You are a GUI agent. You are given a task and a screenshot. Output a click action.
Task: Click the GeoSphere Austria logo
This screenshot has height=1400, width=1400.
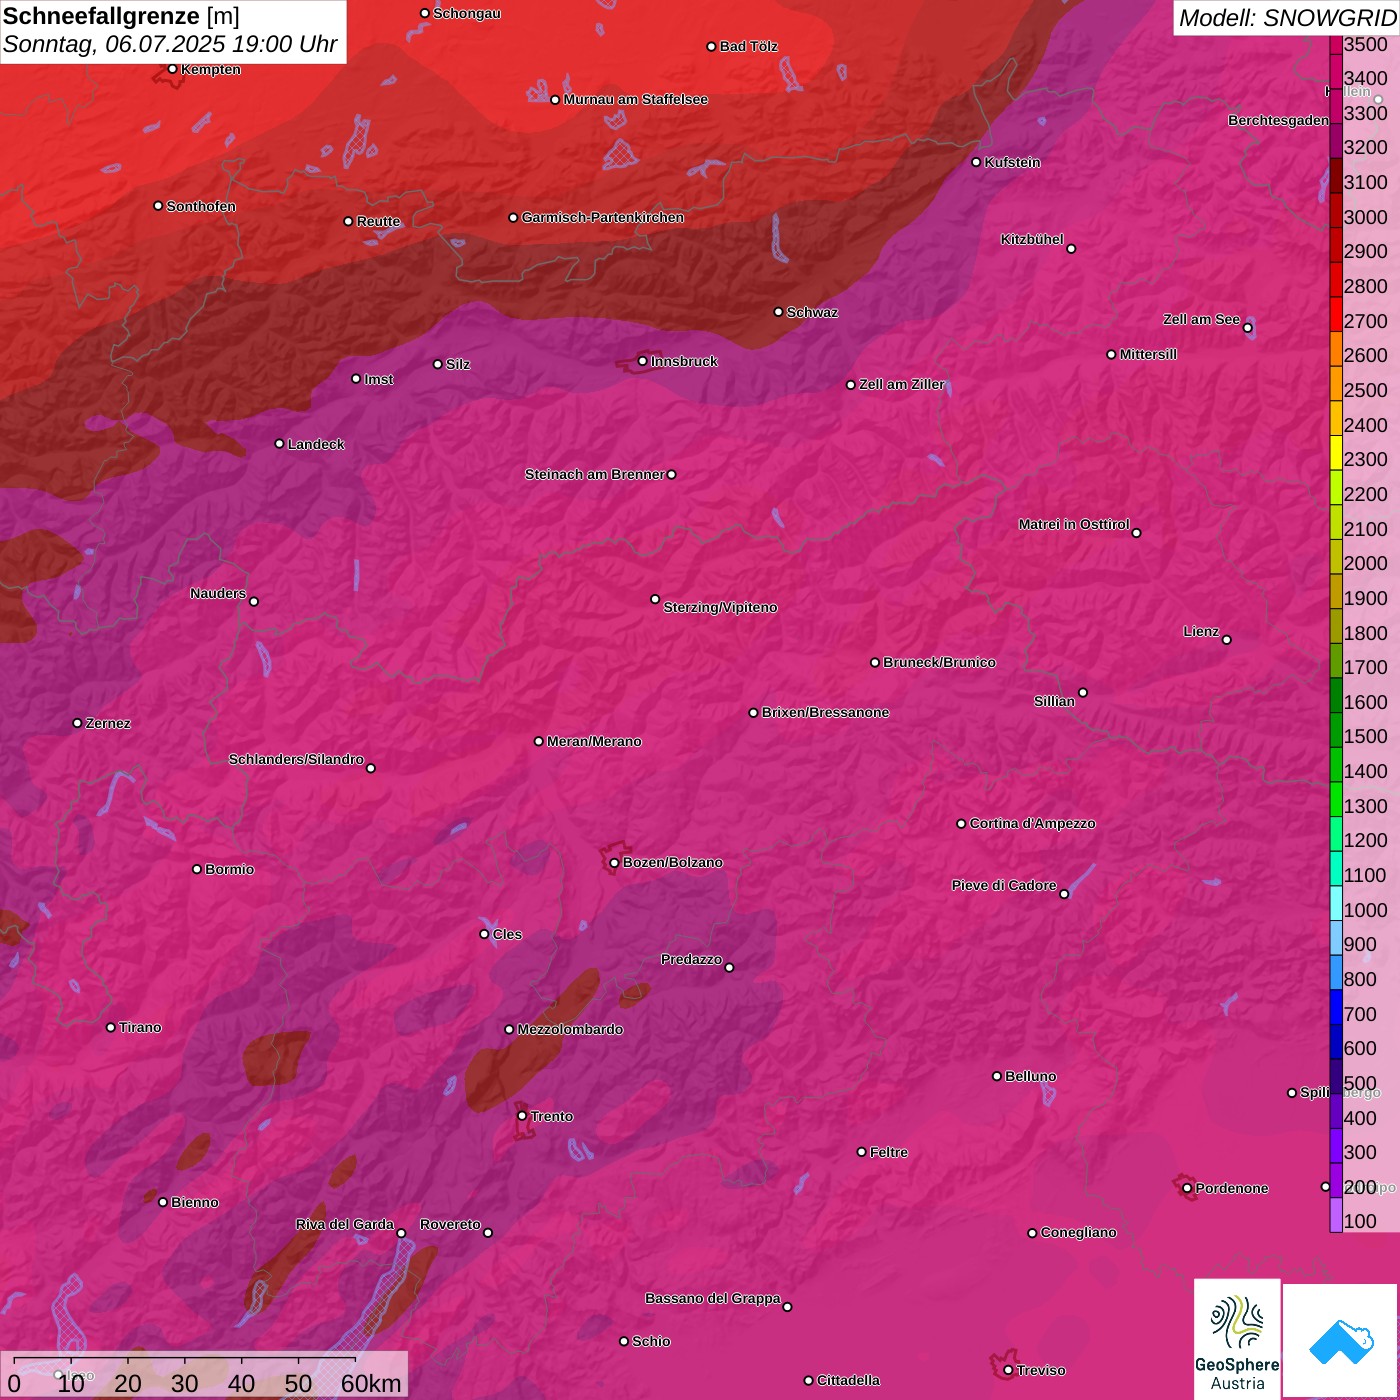click(1237, 1338)
